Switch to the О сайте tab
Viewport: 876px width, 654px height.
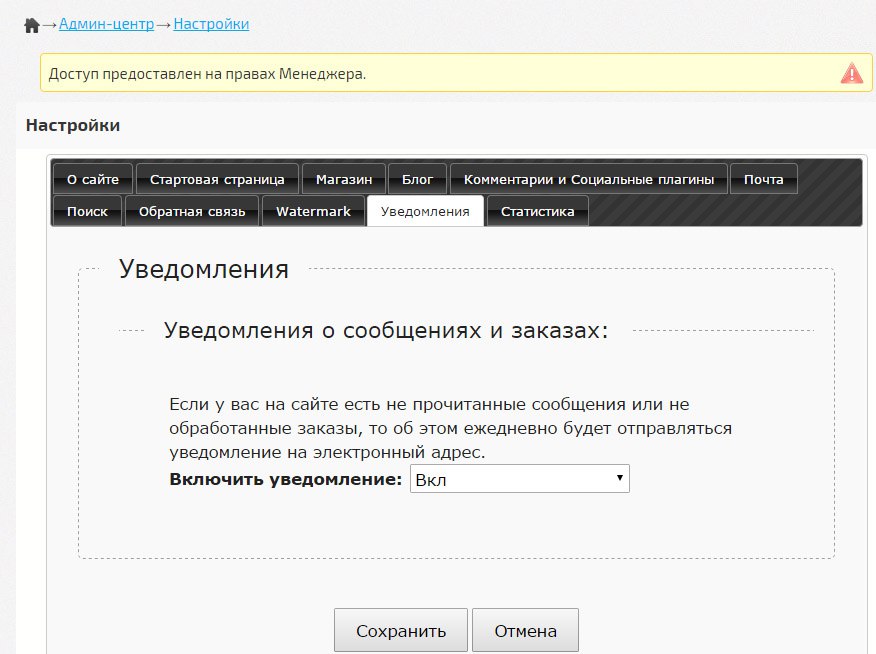pyautogui.click(x=93, y=180)
